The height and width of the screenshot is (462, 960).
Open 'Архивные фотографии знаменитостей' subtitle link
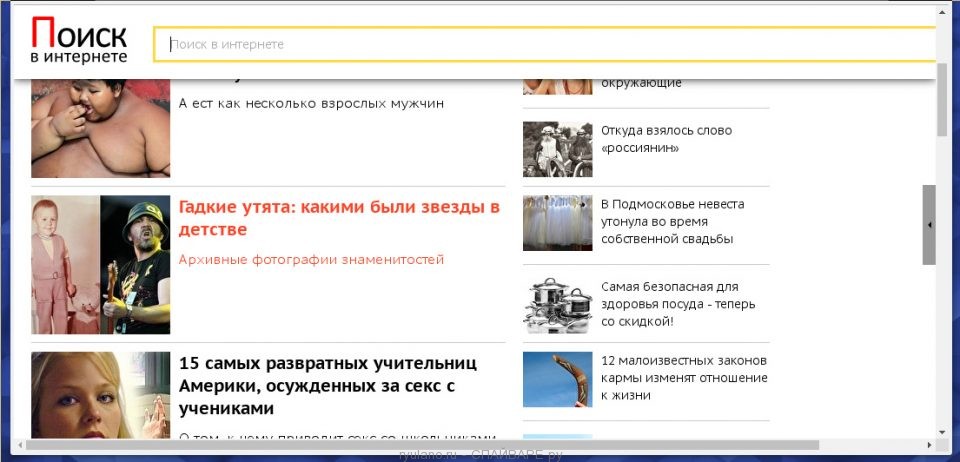(x=311, y=259)
